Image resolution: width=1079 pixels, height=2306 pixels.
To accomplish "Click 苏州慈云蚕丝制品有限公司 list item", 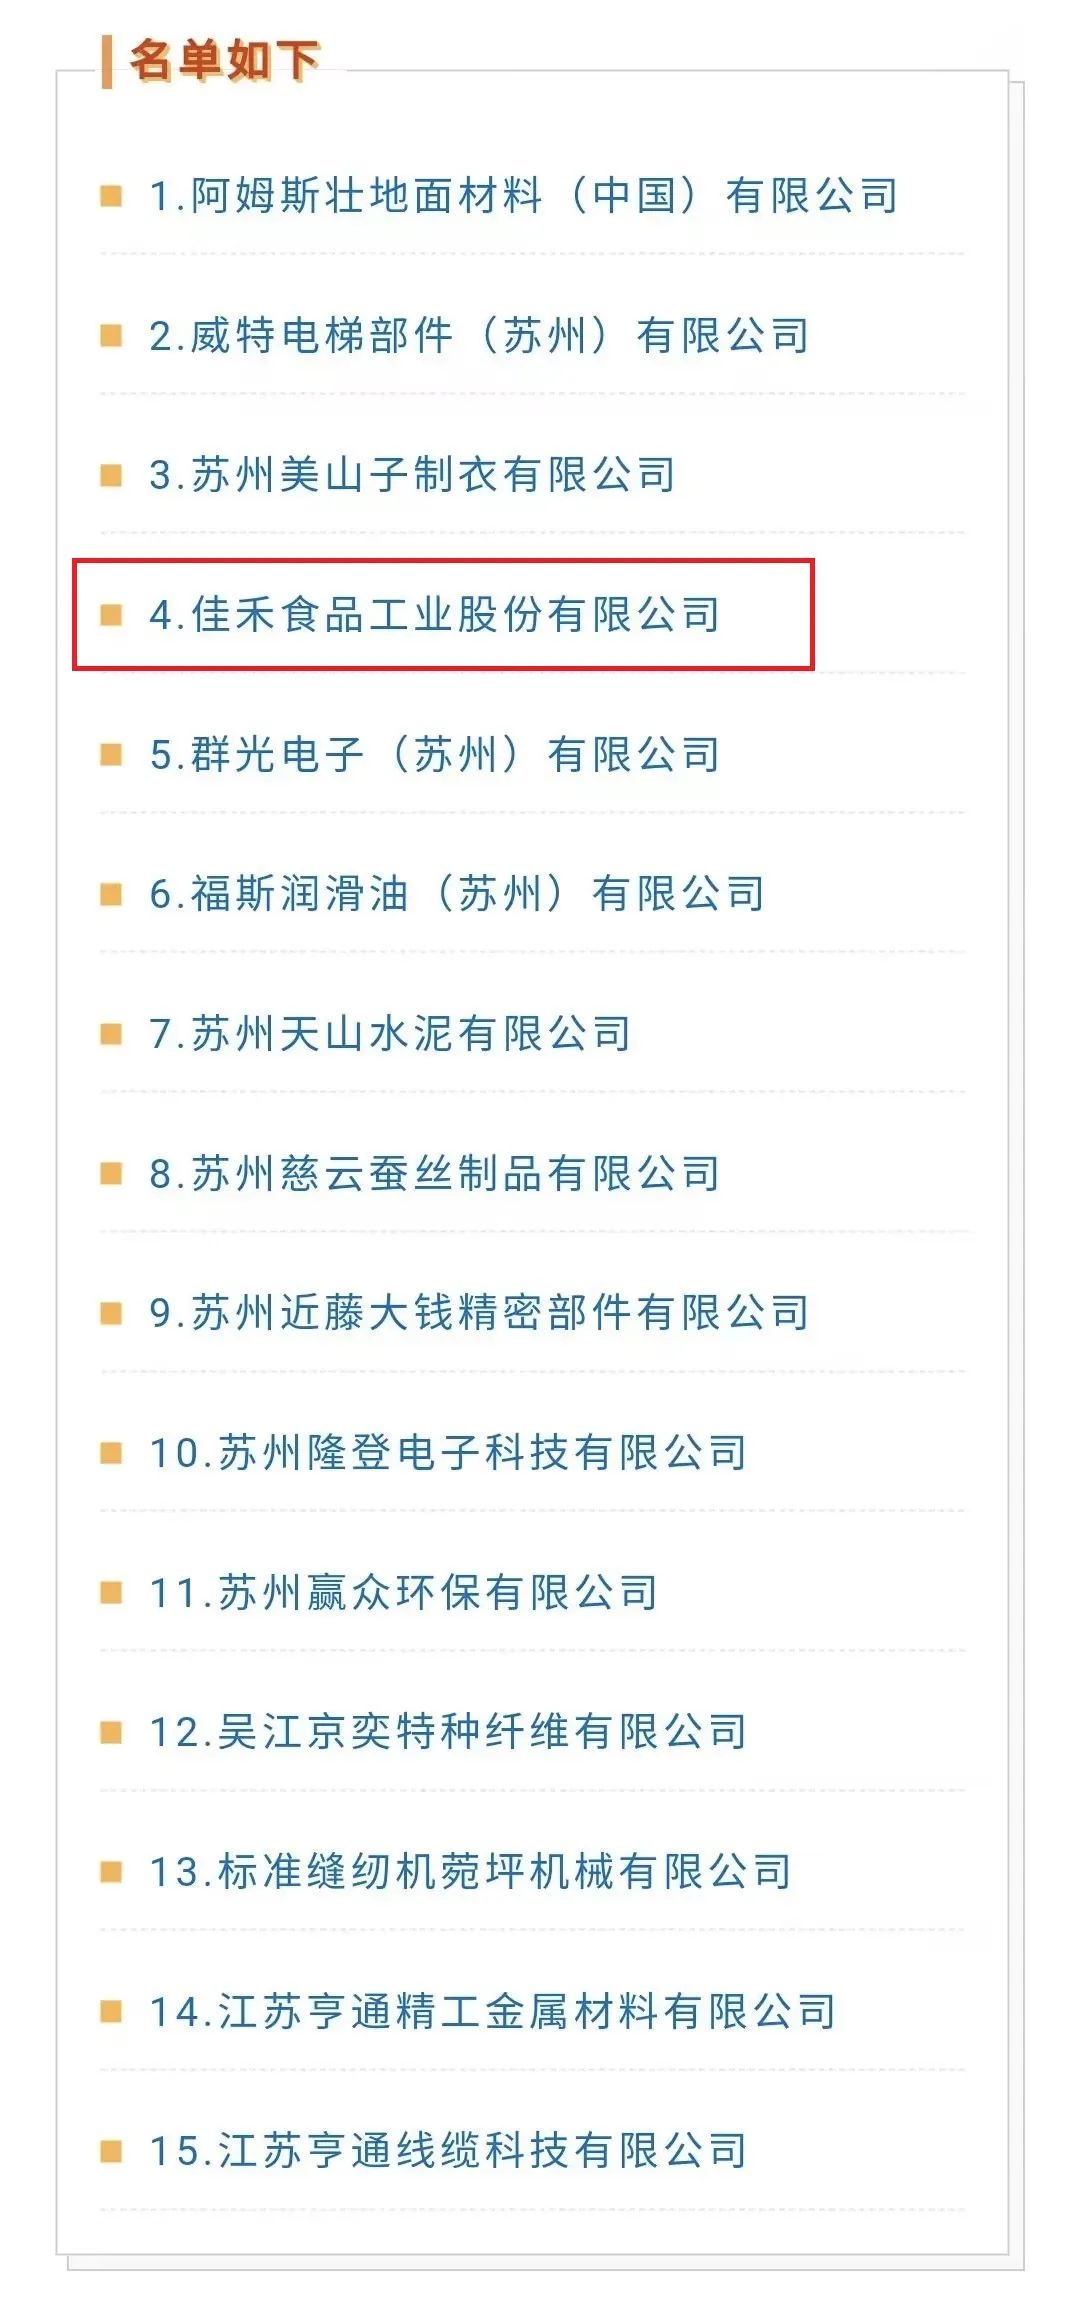I will [435, 1173].
